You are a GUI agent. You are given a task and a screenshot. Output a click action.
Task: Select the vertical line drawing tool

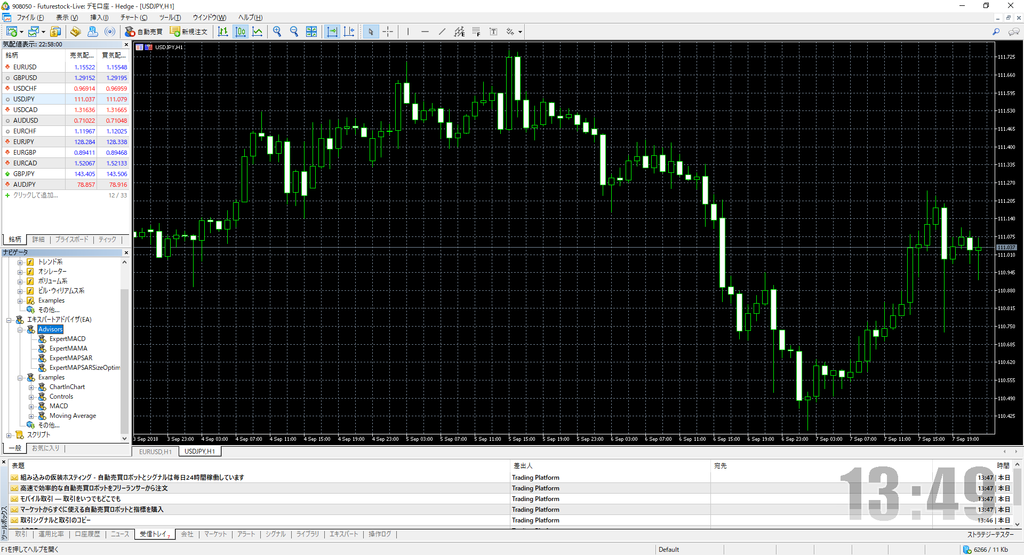click(x=408, y=31)
